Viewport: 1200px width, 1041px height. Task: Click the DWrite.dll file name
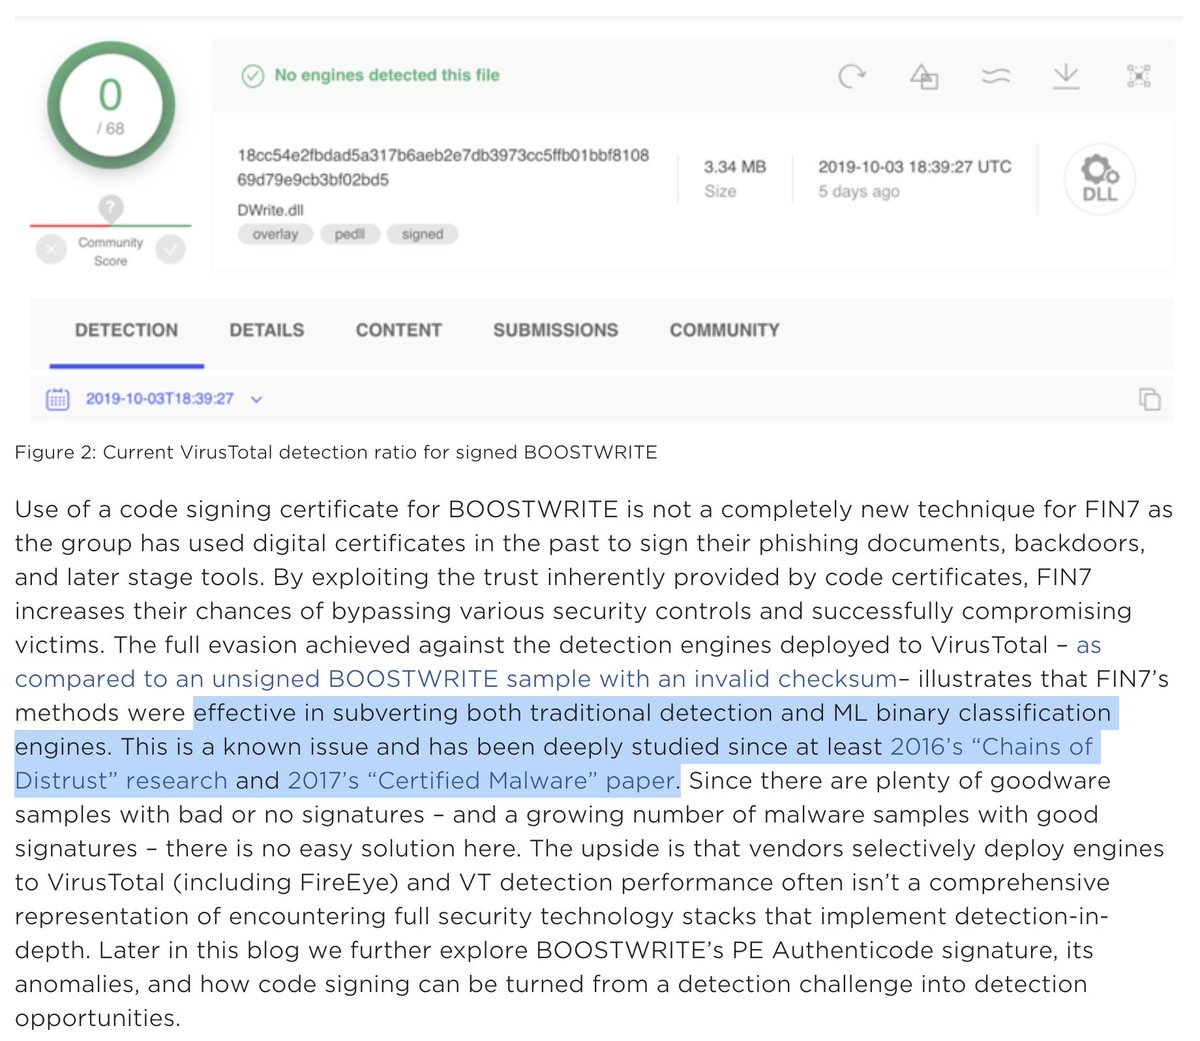click(x=270, y=210)
